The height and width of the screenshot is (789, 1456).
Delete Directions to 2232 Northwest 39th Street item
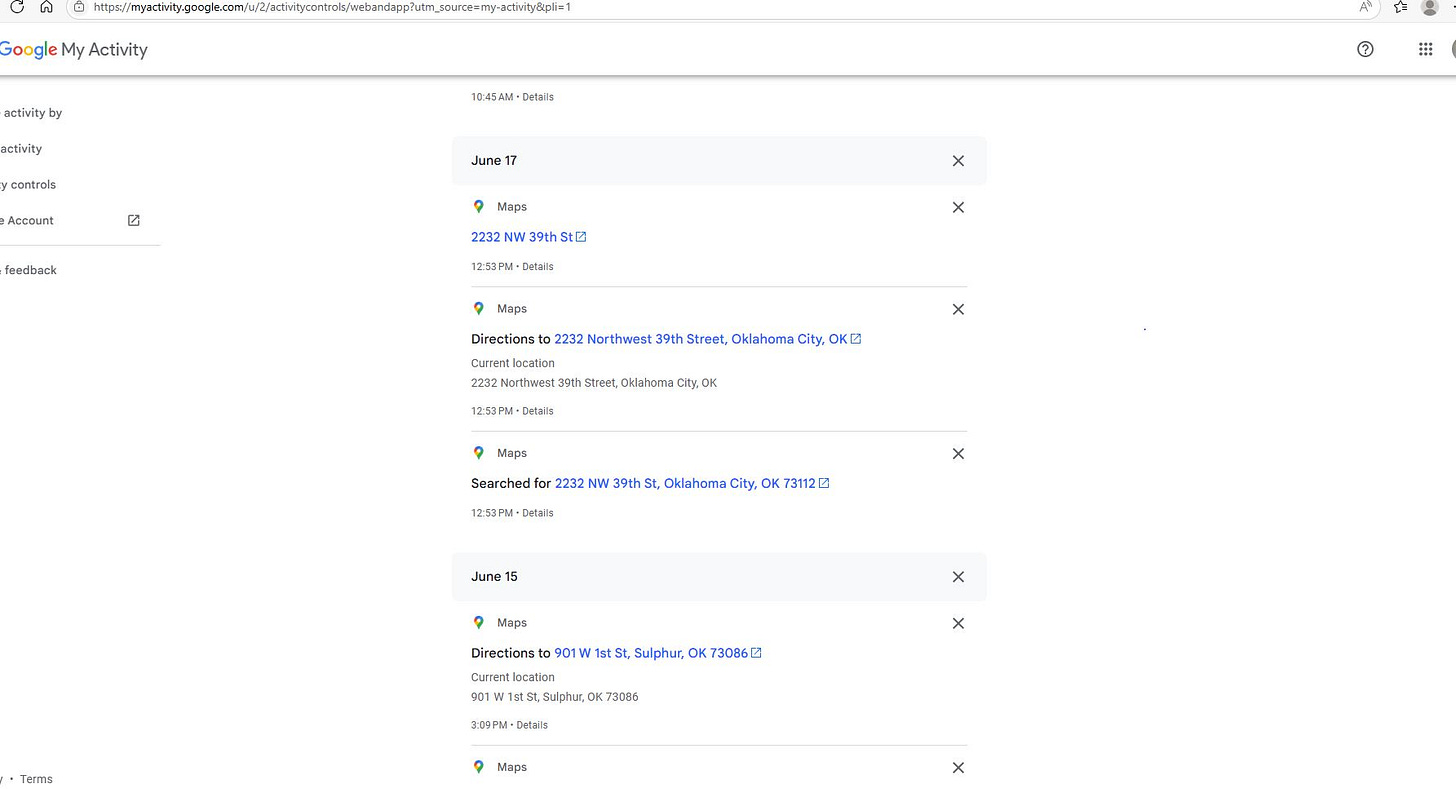point(958,310)
